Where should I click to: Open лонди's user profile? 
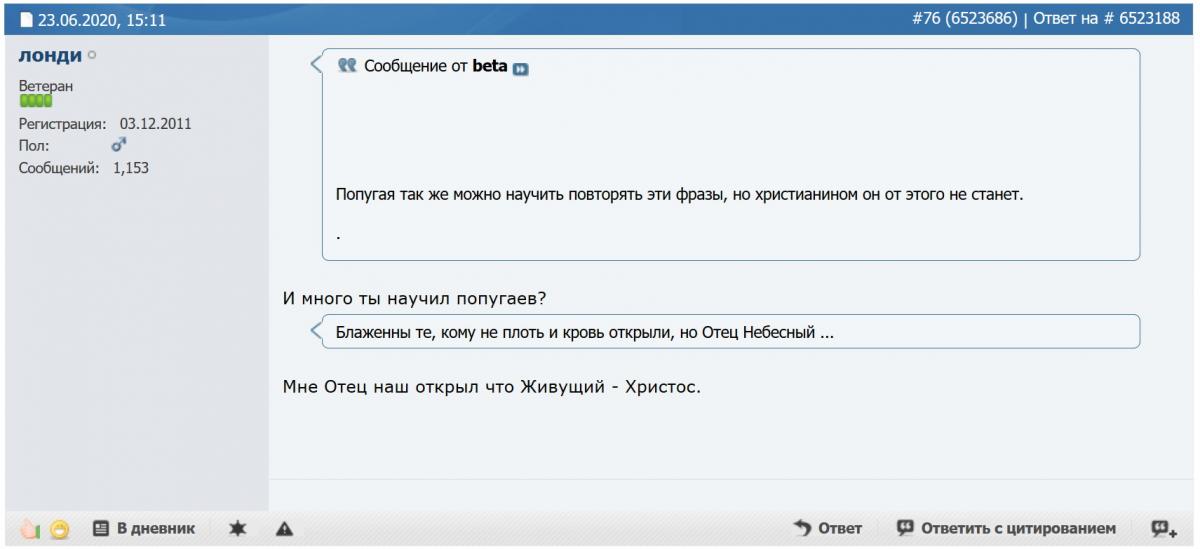click(x=50, y=56)
